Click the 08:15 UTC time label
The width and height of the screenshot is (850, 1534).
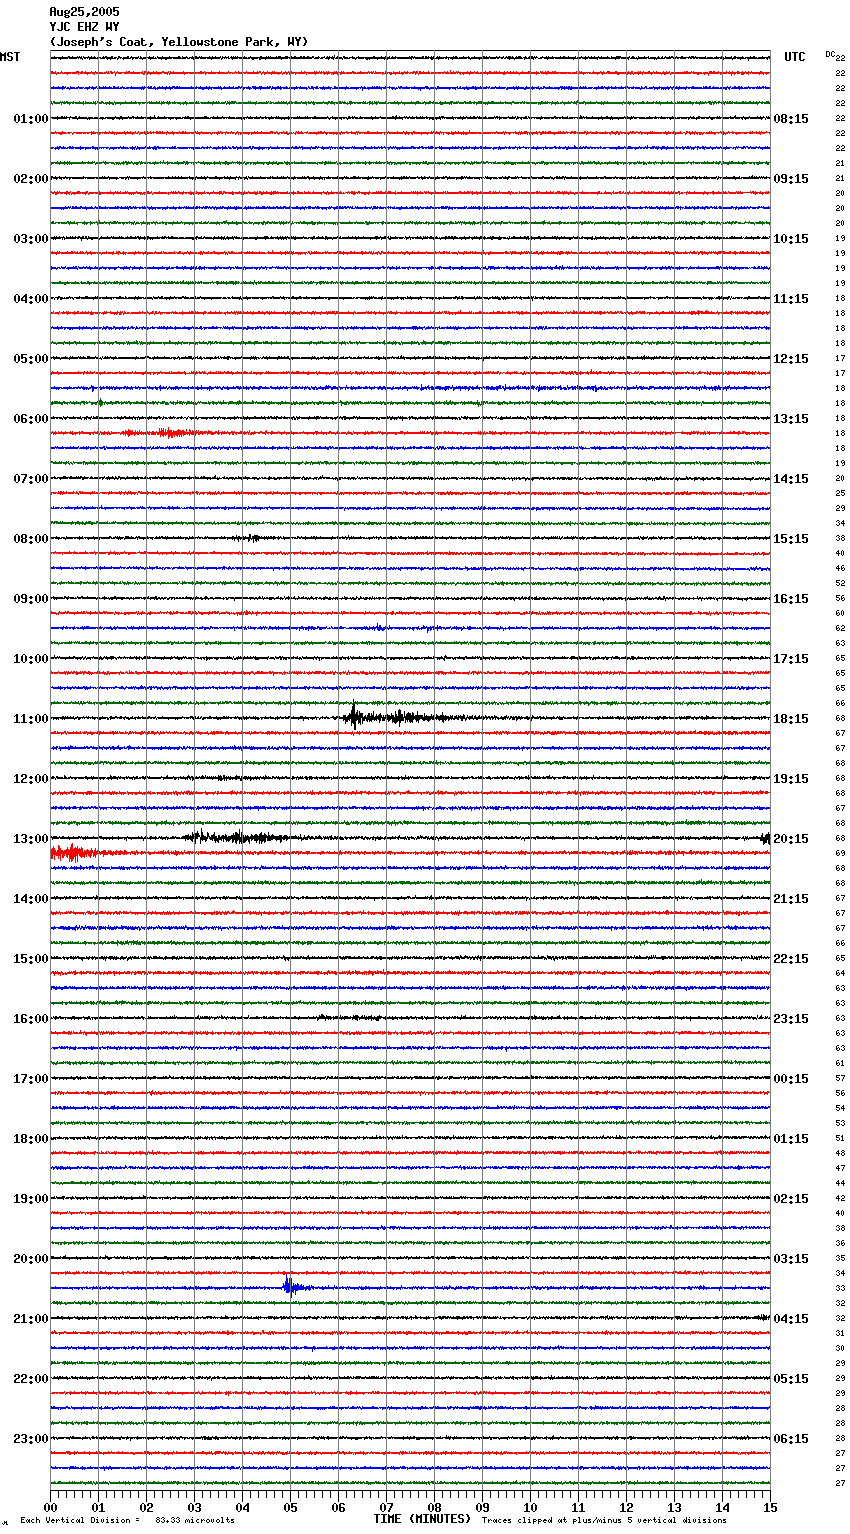point(791,119)
